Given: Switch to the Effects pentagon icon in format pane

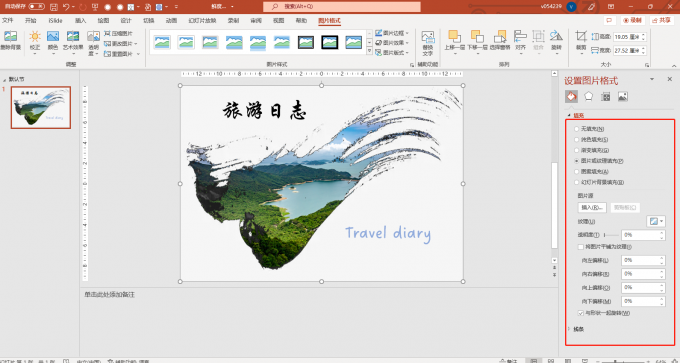Looking at the screenshot, I should point(588,96).
